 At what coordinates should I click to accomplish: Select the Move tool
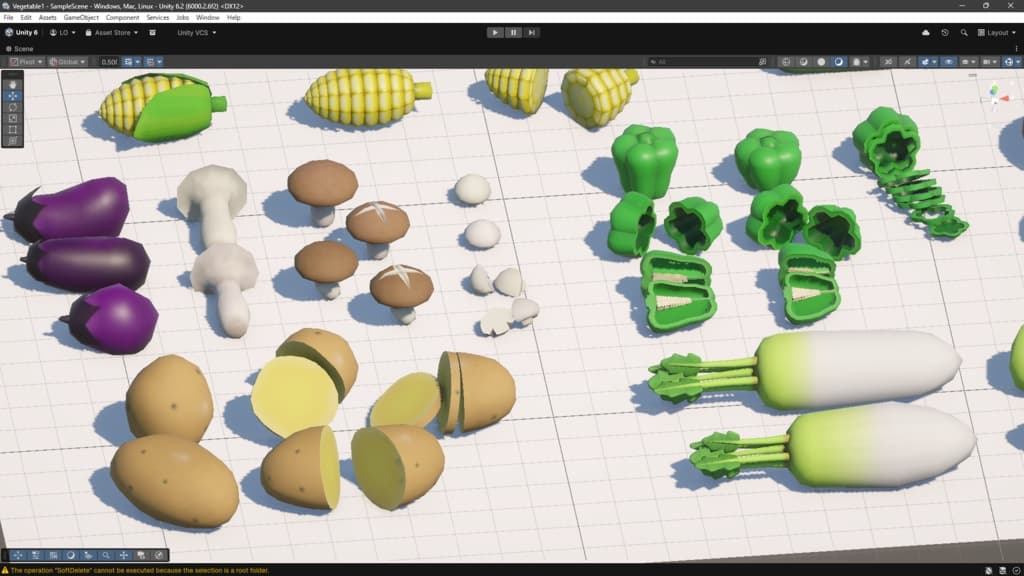point(12,96)
